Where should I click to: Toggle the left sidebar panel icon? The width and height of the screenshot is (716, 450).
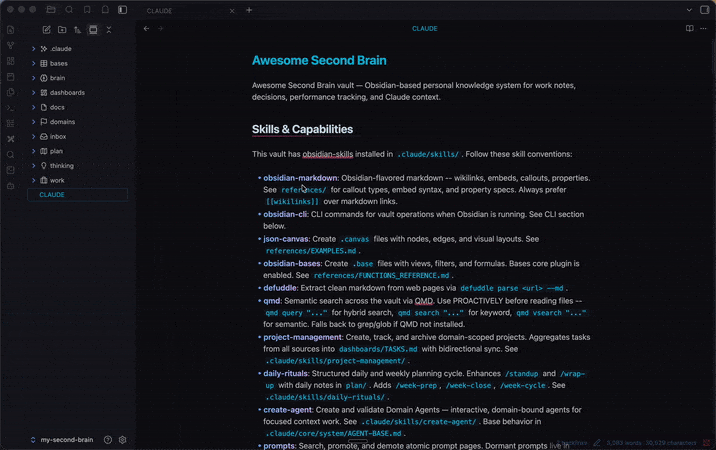tap(122, 10)
